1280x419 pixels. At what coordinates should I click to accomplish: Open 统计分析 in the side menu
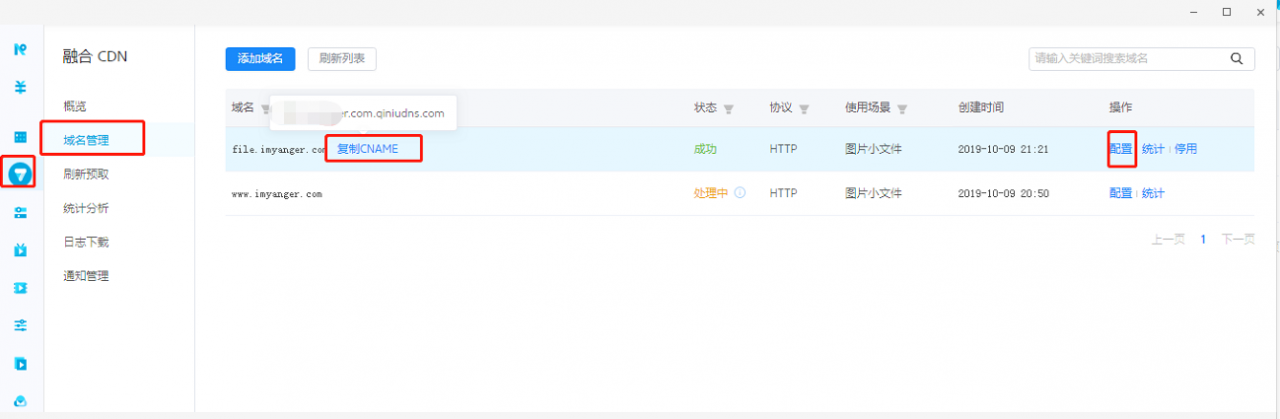[x=86, y=208]
